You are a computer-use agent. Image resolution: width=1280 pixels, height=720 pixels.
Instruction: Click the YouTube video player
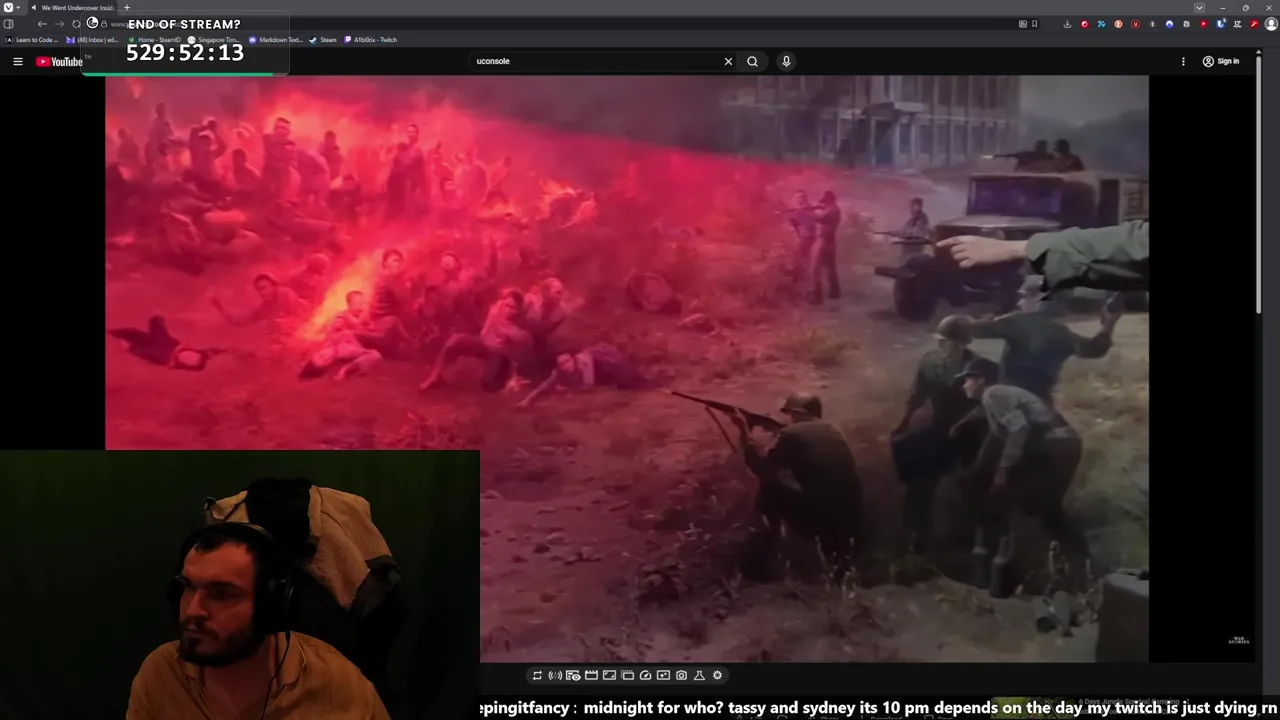pyautogui.click(x=627, y=368)
